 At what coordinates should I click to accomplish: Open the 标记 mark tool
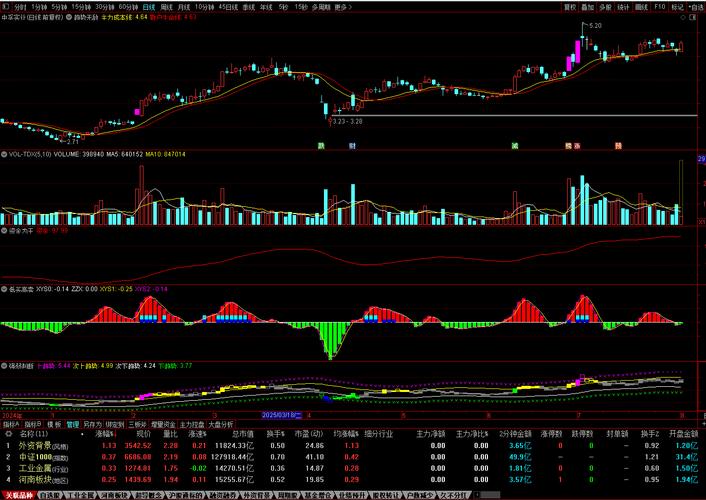(679, 6)
